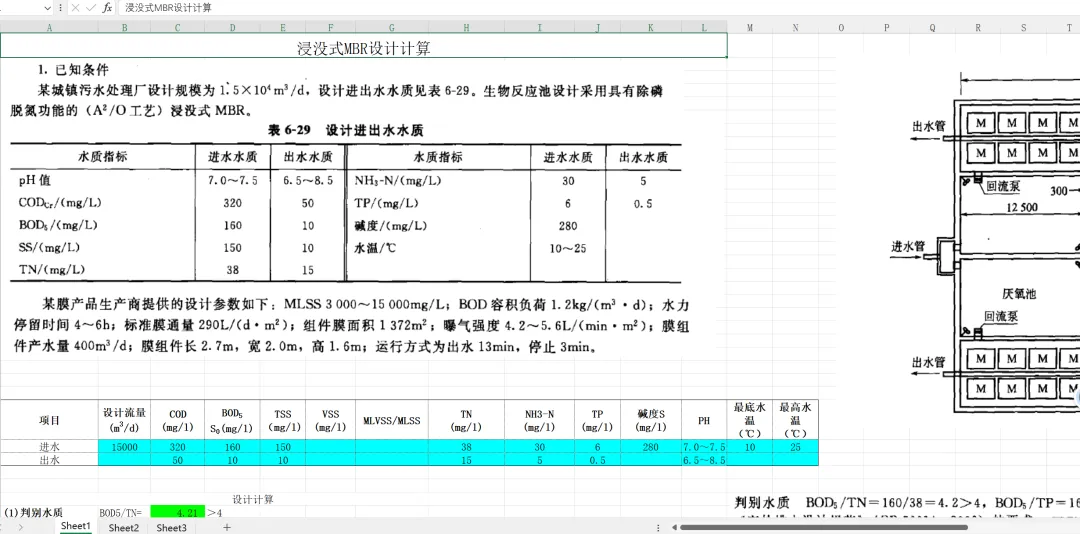Select the 项目 header cell
Screen dimensions: 1080x534
click(49, 420)
